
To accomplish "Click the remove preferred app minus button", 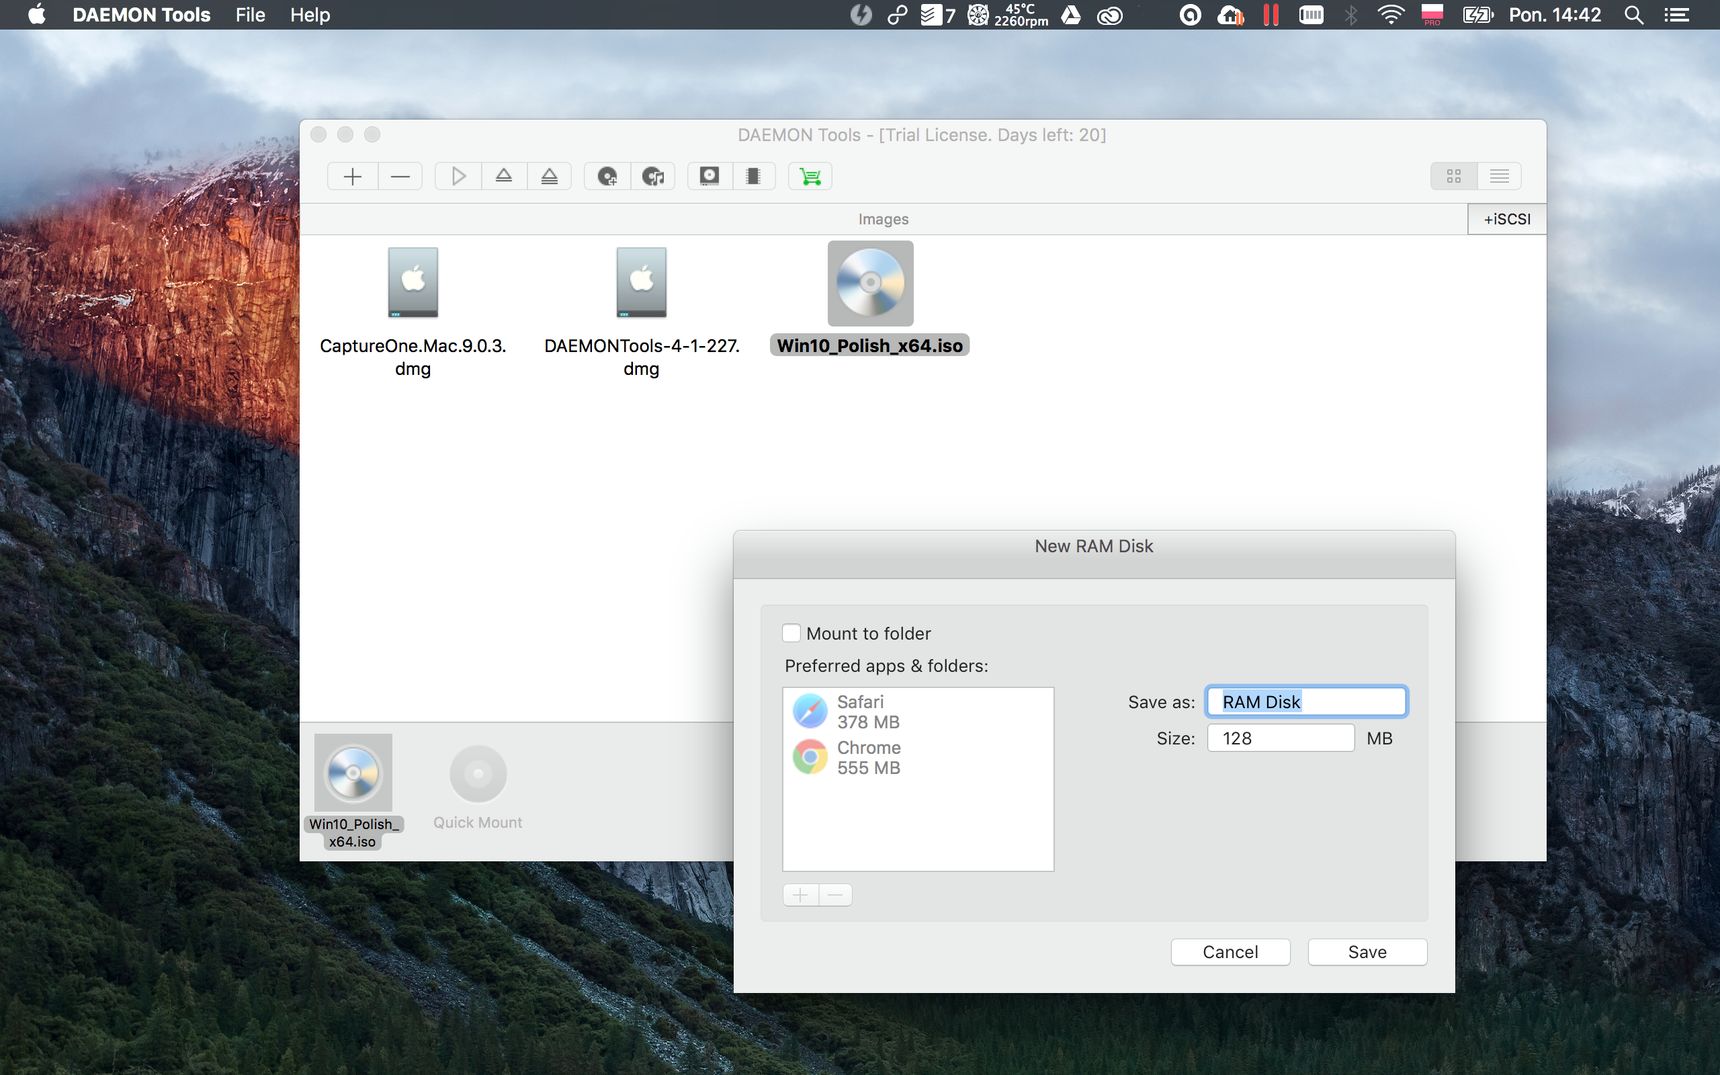I will [836, 895].
